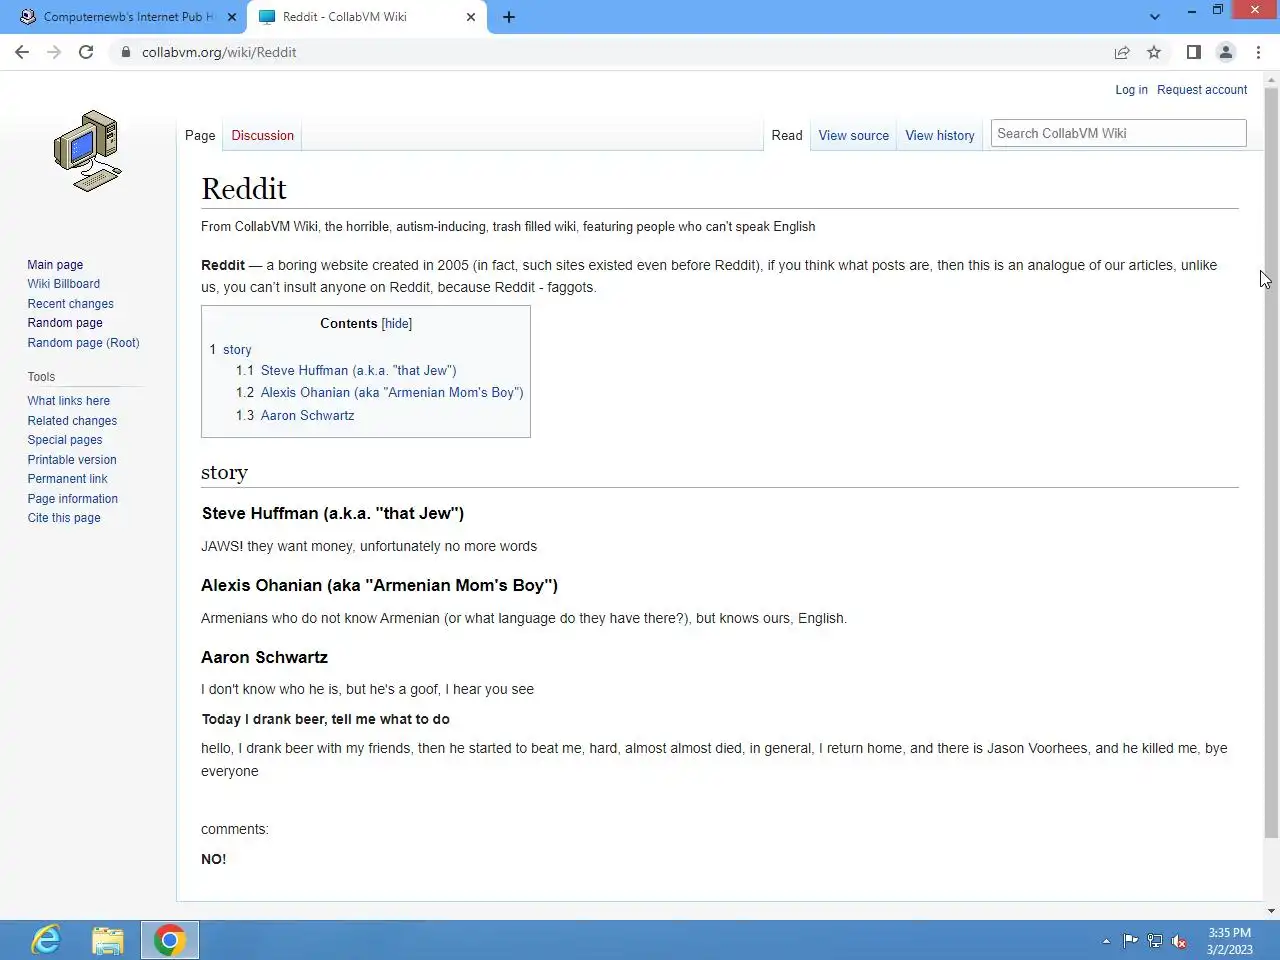The height and width of the screenshot is (960, 1280).
Task: Click the Log in link
Action: [1131, 89]
